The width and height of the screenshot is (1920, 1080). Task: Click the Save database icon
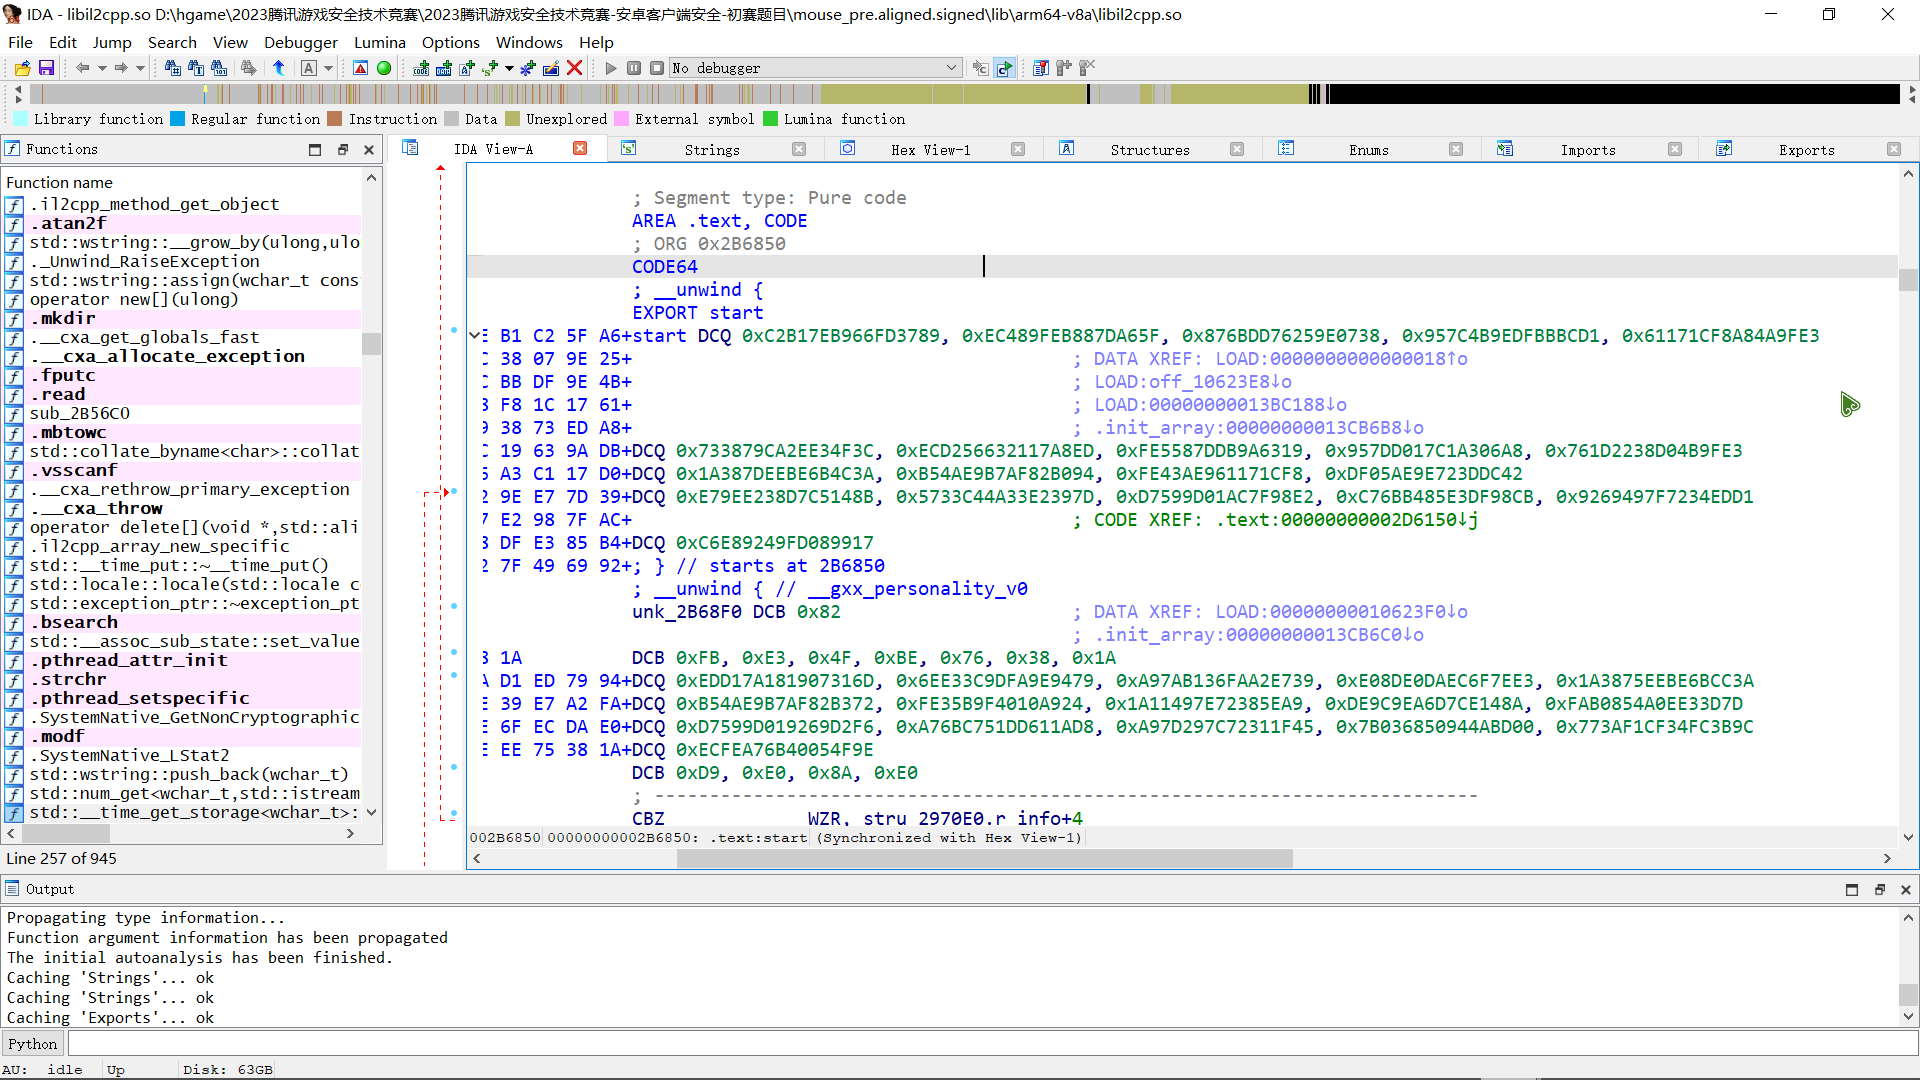(46, 68)
